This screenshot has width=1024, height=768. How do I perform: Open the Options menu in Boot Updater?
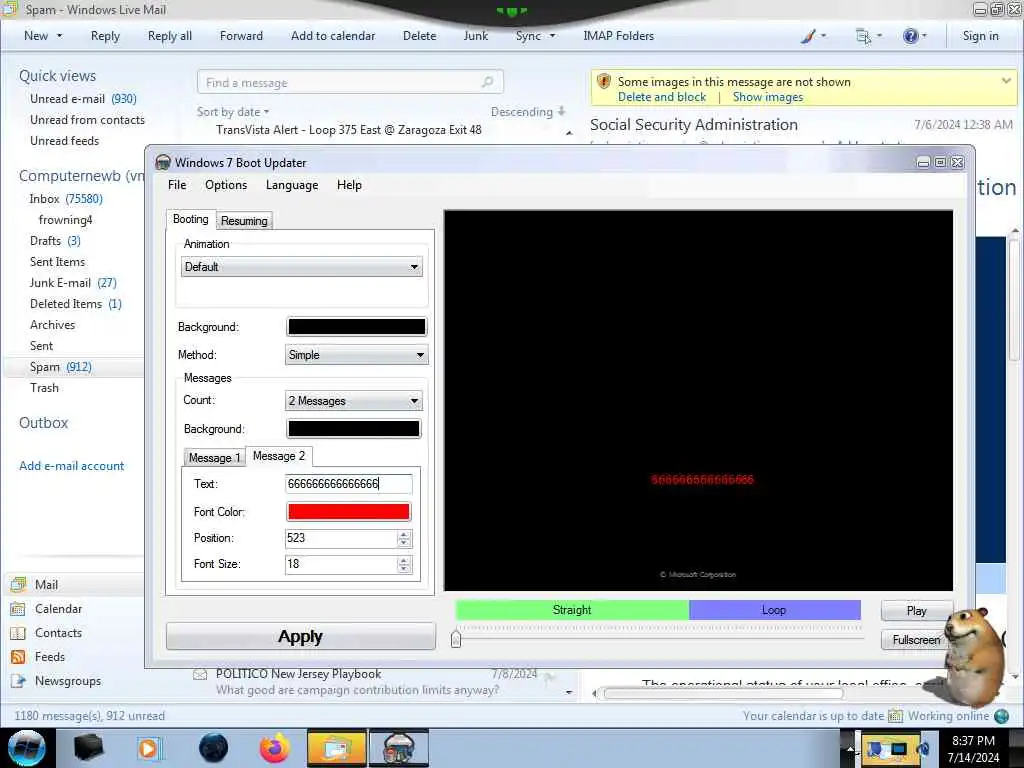226,185
